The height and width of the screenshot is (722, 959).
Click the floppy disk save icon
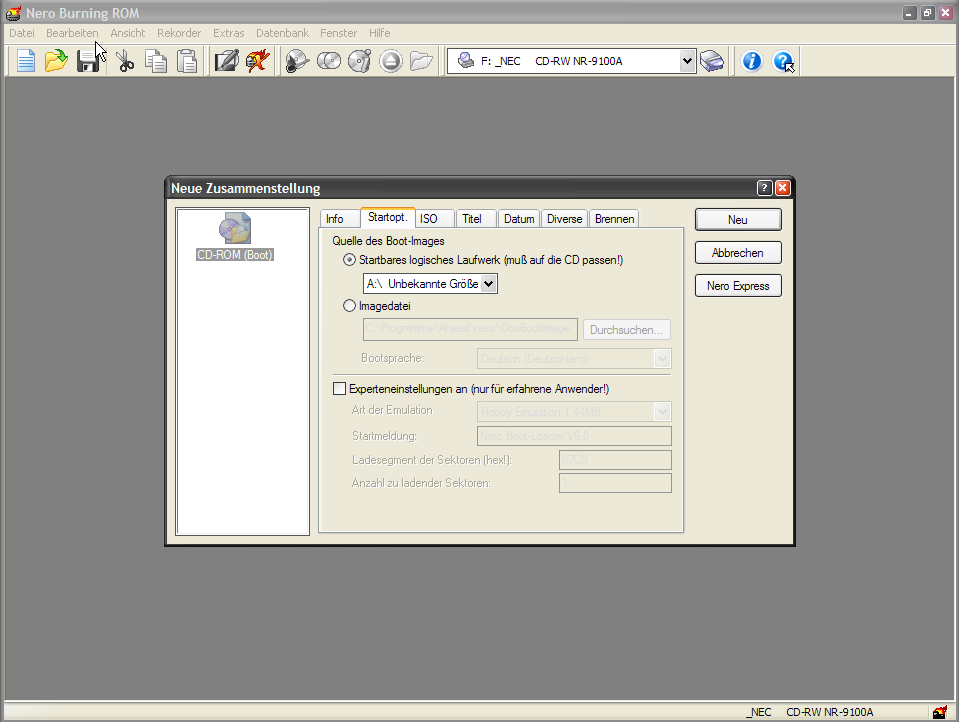pyautogui.click(x=88, y=61)
